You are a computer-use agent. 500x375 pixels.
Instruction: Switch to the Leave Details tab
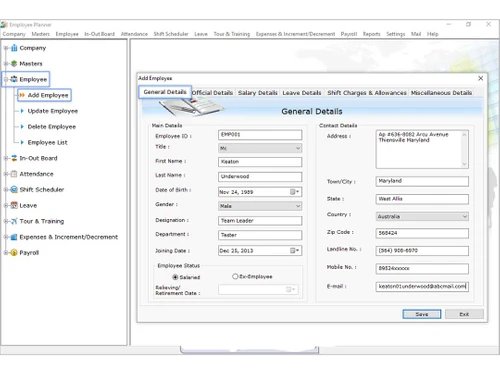tap(302, 93)
